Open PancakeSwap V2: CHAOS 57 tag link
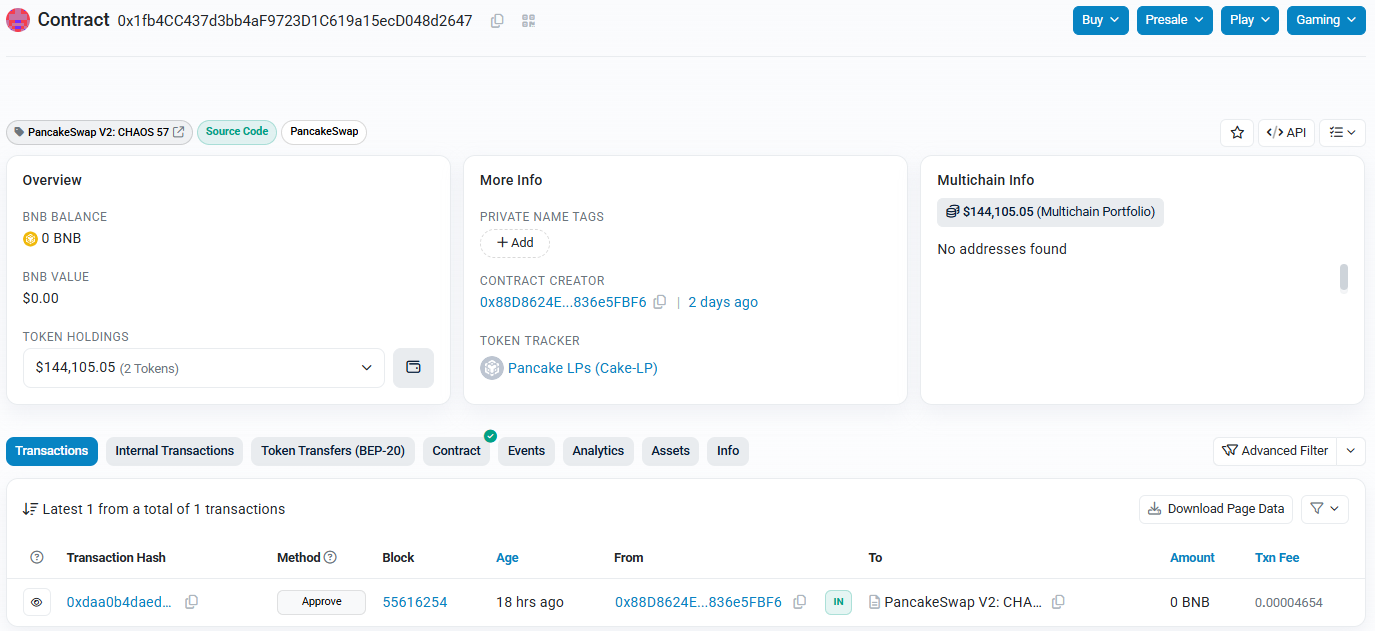Screen dimensions: 1375x631 99,132
